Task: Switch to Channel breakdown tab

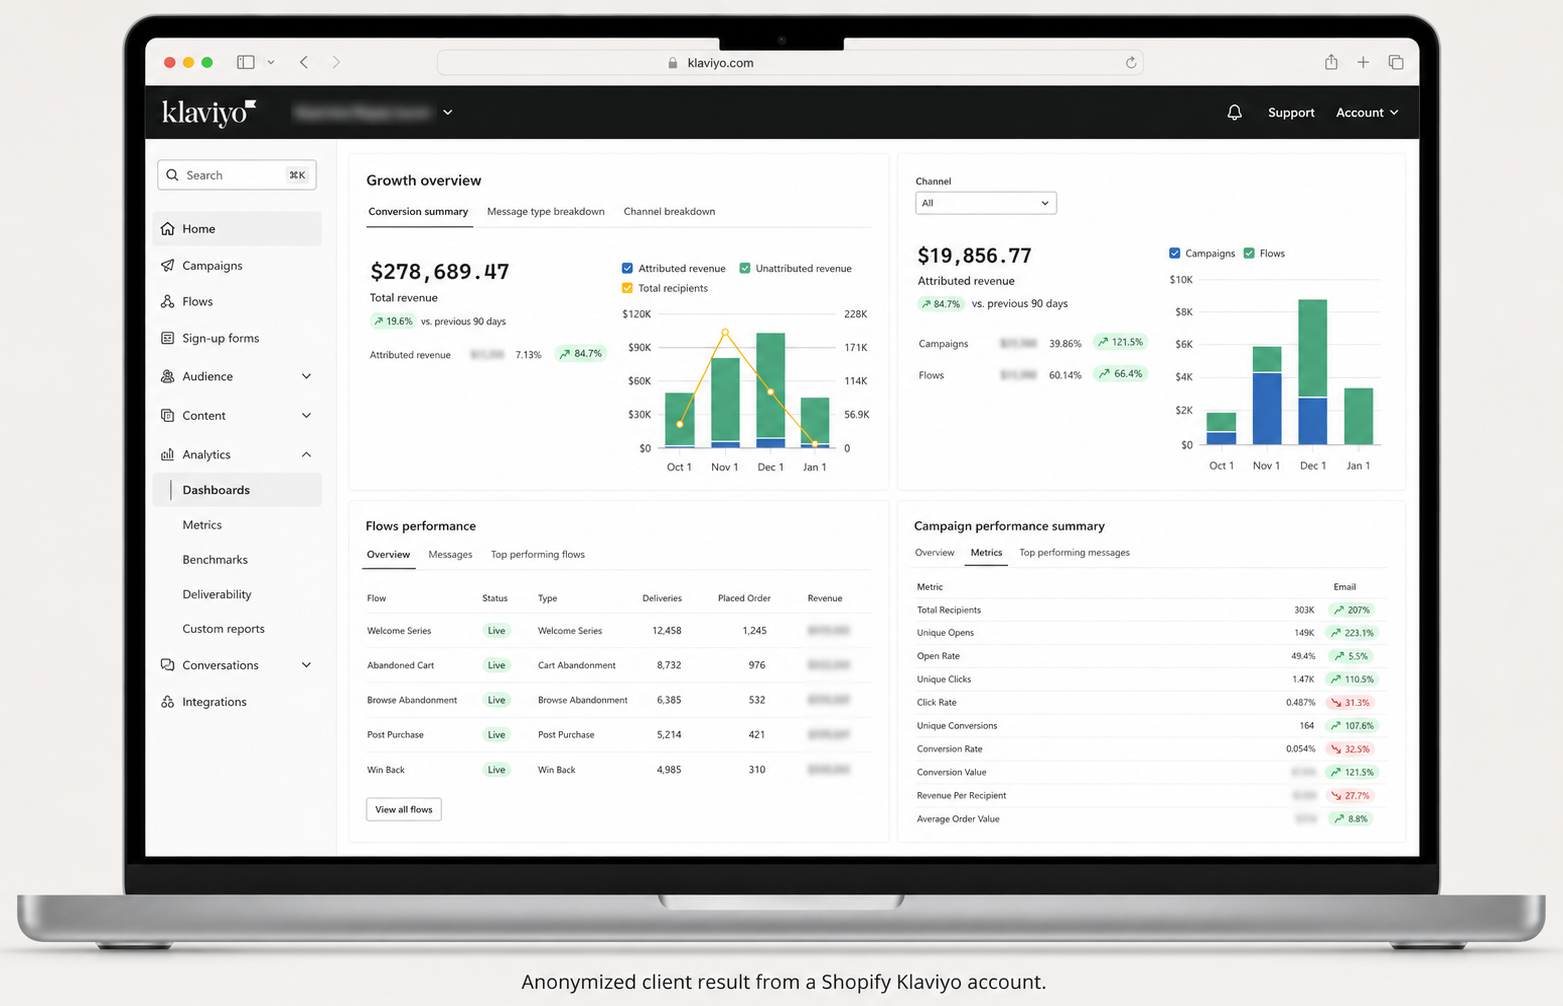Action: click(x=669, y=211)
